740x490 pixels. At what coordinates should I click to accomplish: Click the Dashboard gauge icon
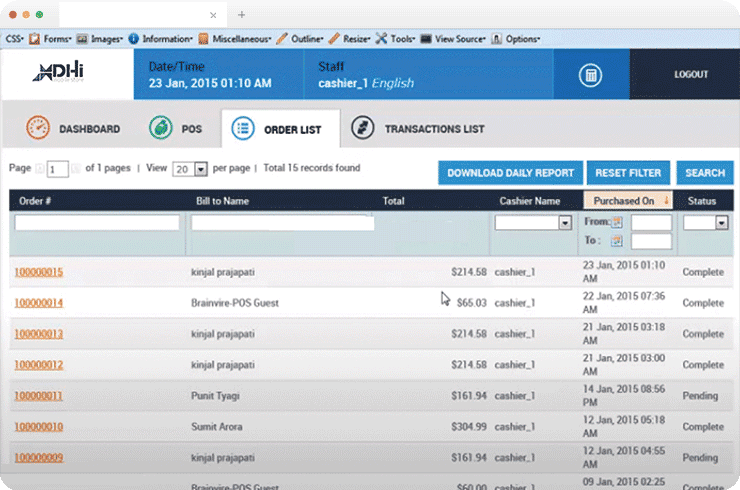pos(37,129)
